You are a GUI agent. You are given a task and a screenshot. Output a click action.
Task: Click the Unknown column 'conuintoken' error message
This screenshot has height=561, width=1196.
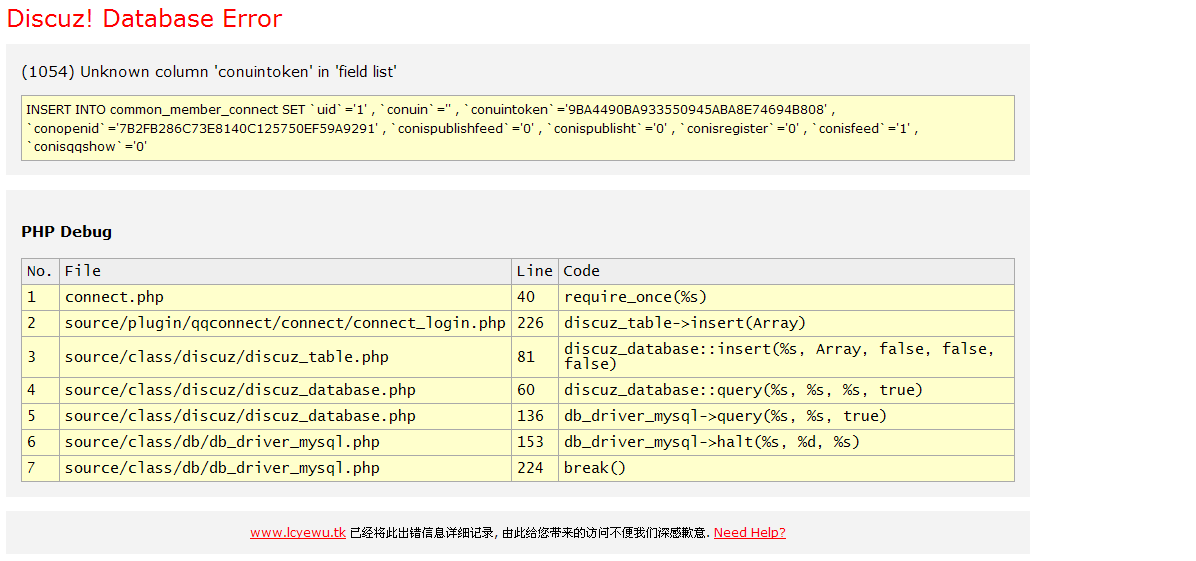coord(209,72)
